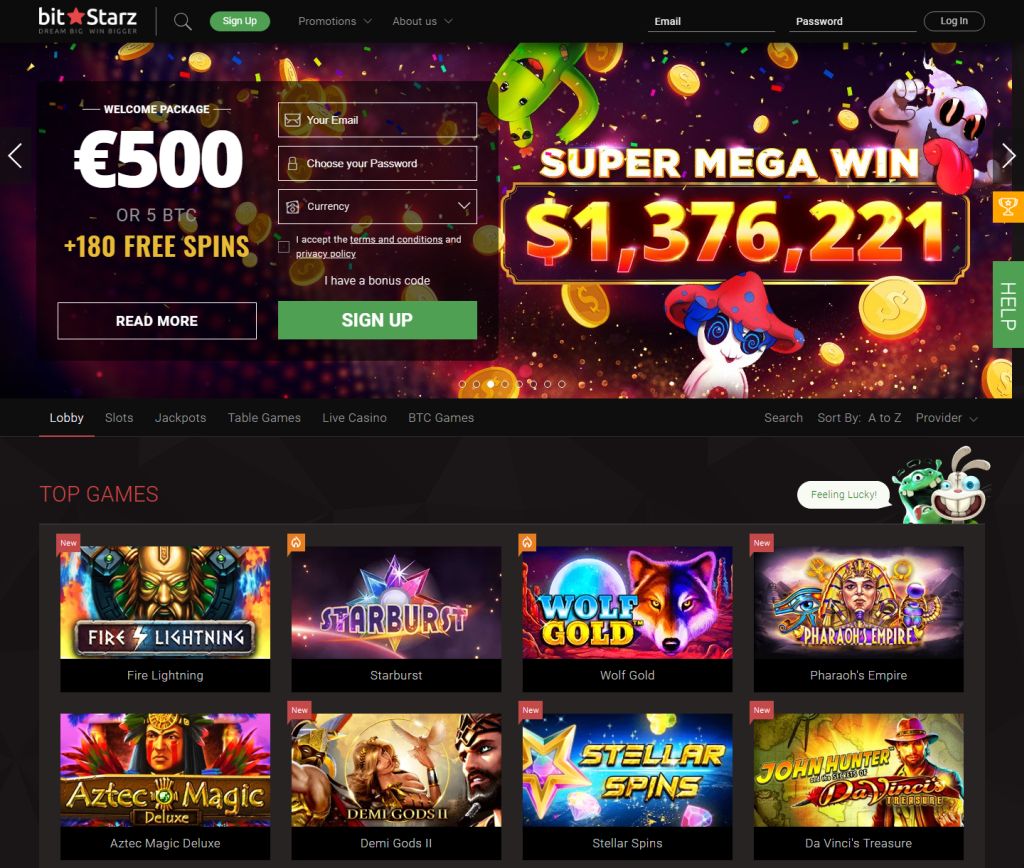Focus the Your Email input field
The height and width of the screenshot is (868, 1024).
pos(377,120)
